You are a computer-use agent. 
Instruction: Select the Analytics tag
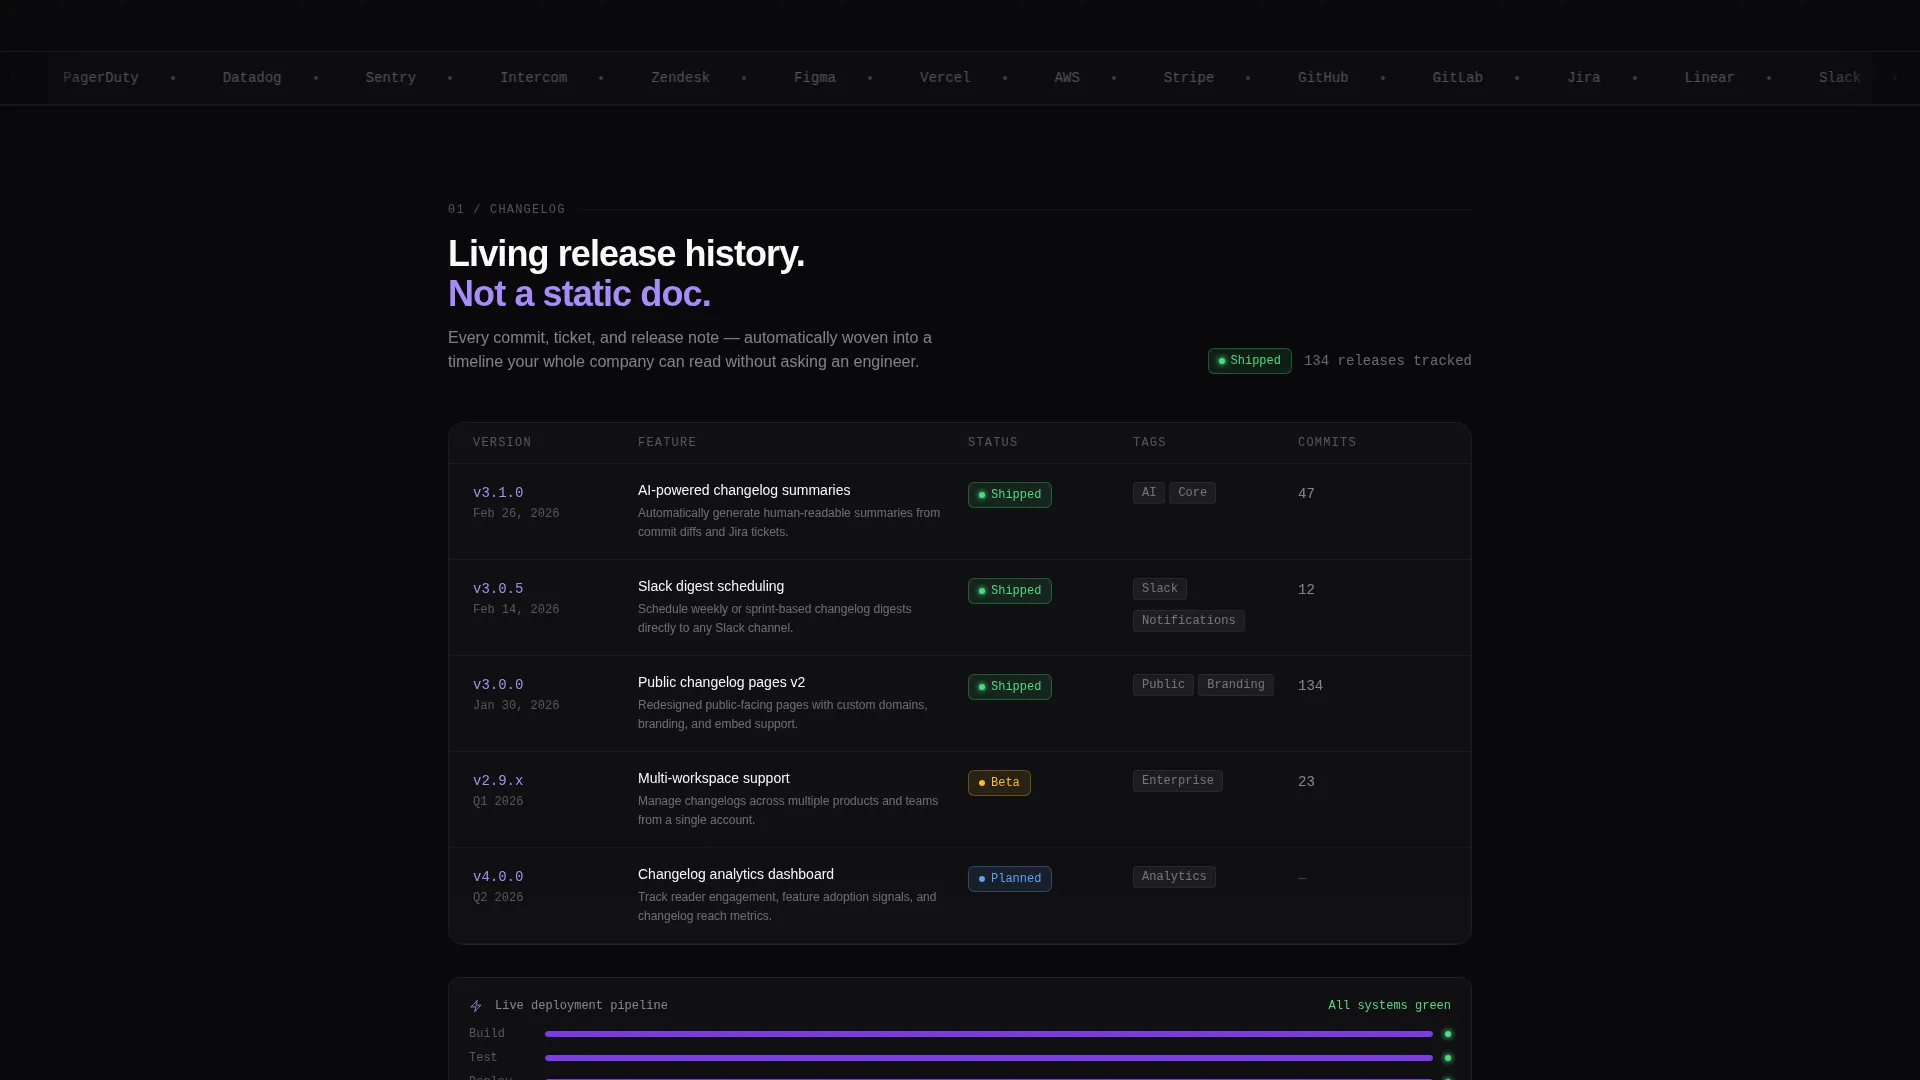point(1174,877)
